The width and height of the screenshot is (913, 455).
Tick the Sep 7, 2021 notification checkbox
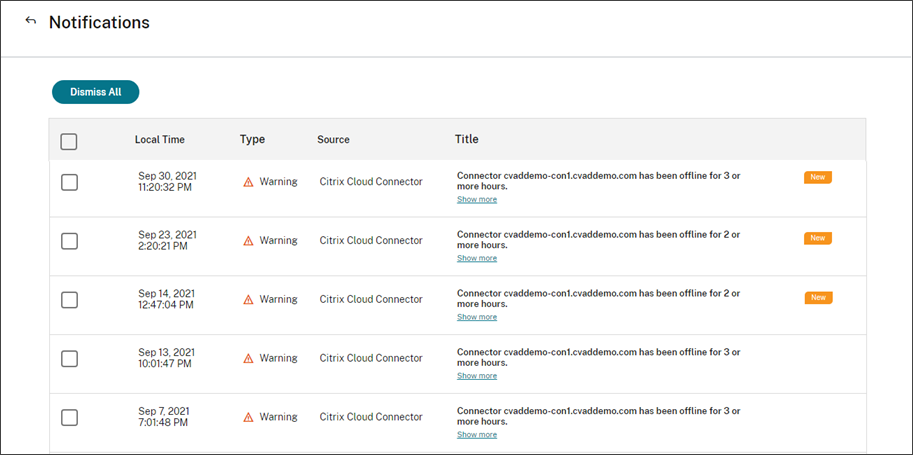[69, 417]
